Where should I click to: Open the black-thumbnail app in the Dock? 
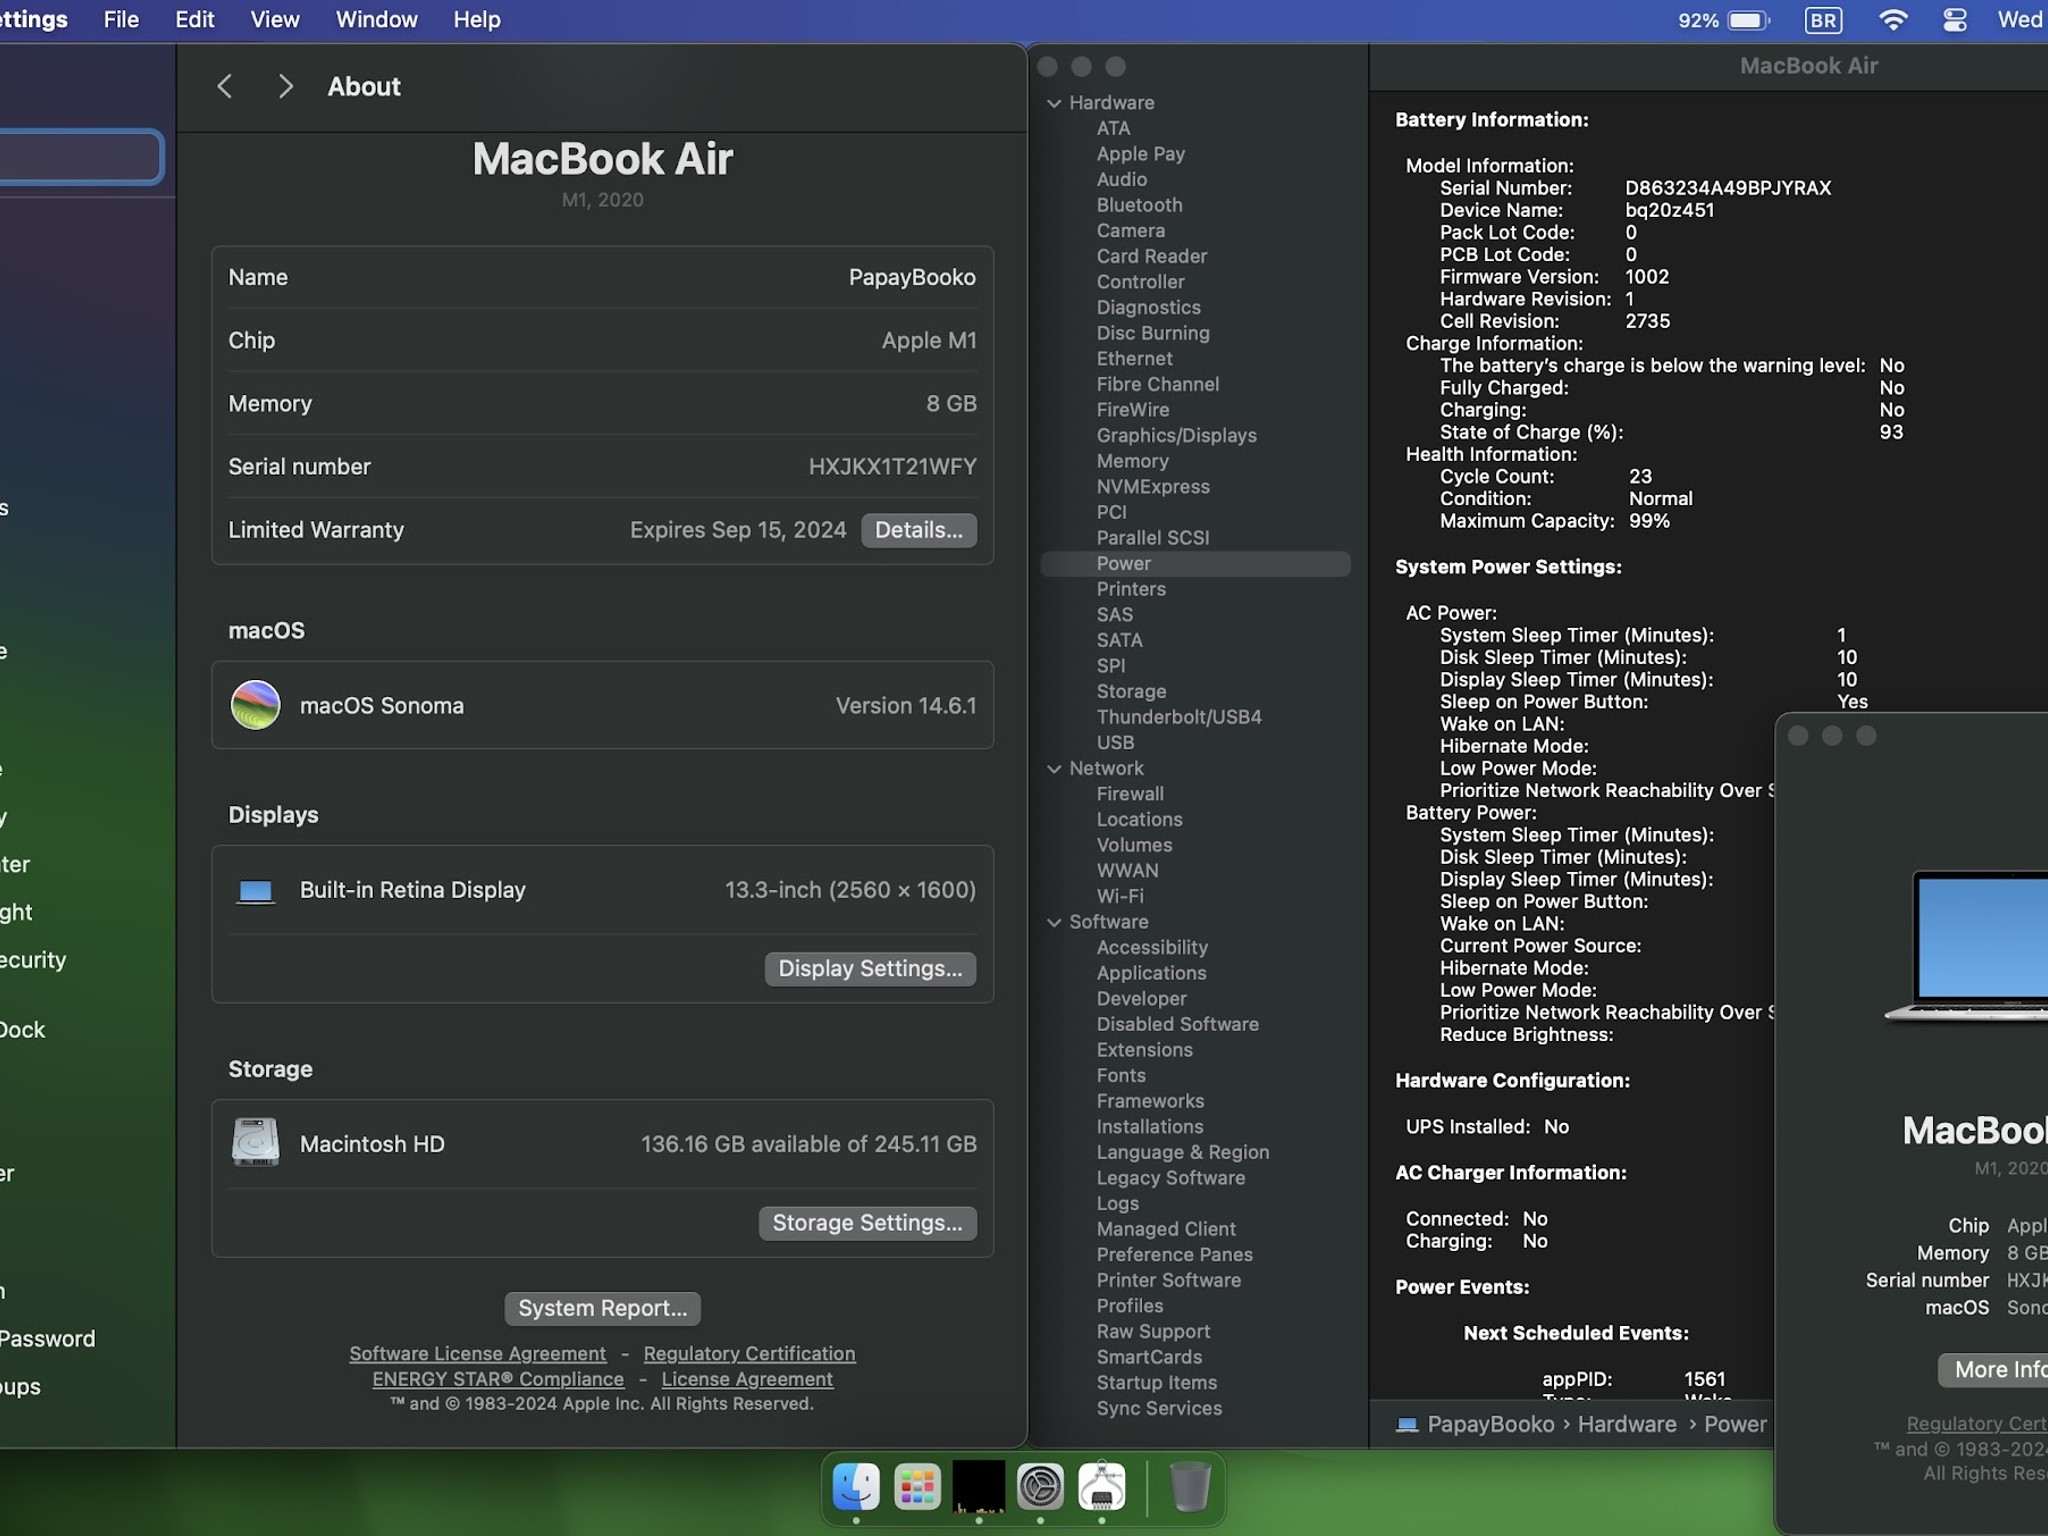(x=979, y=1486)
